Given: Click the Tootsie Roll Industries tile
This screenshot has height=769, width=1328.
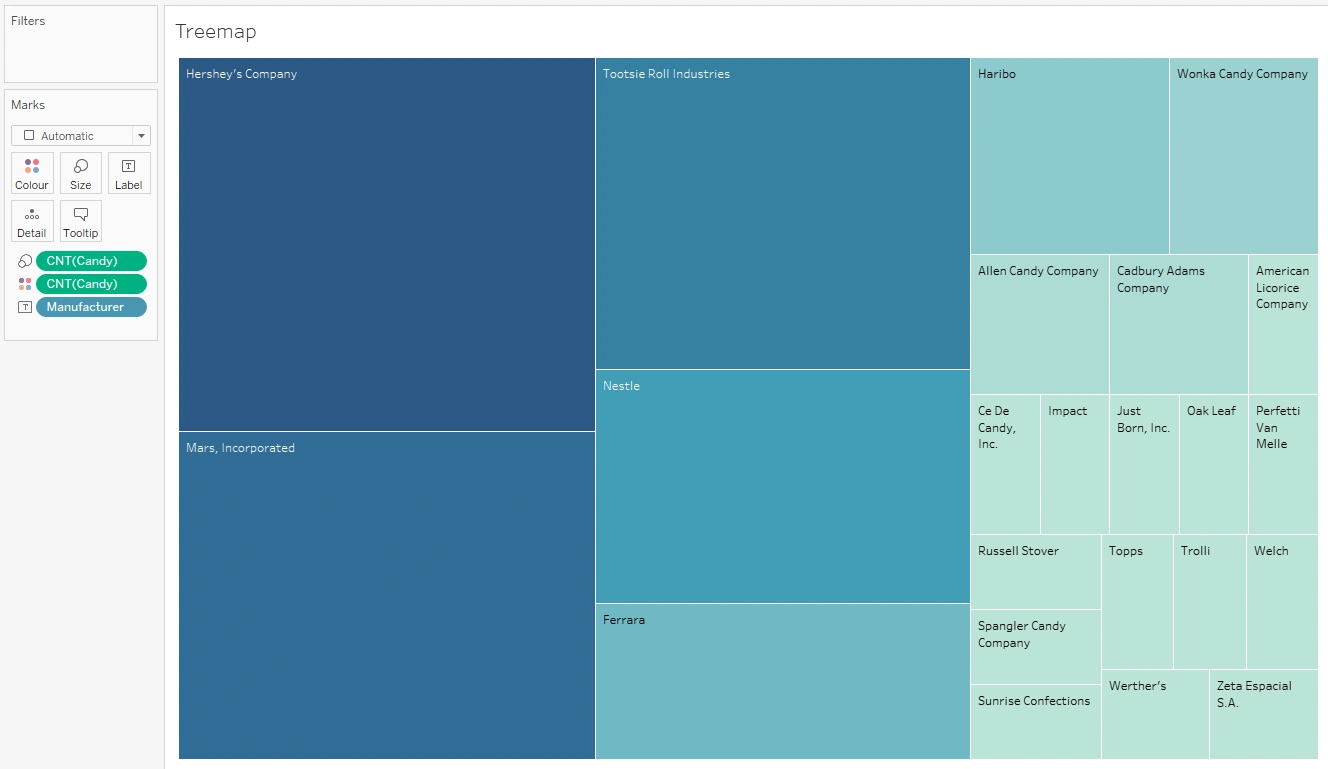Looking at the screenshot, I should coord(782,214).
